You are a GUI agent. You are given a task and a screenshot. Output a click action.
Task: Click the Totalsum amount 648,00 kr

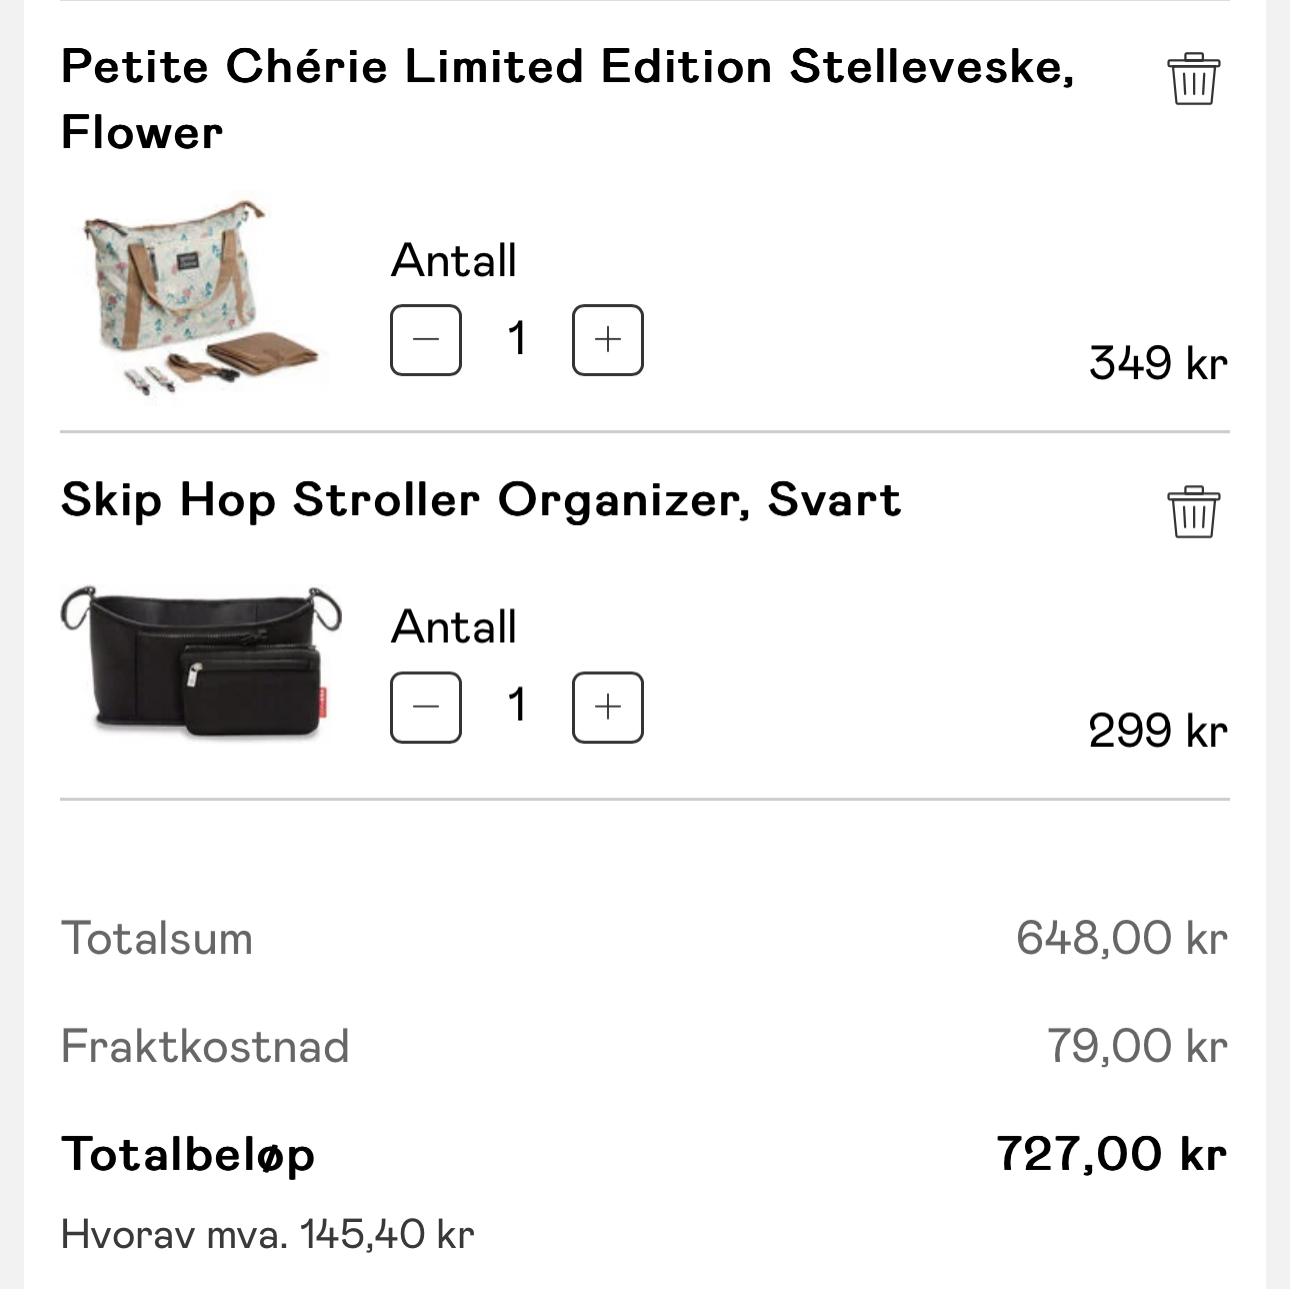point(1121,938)
